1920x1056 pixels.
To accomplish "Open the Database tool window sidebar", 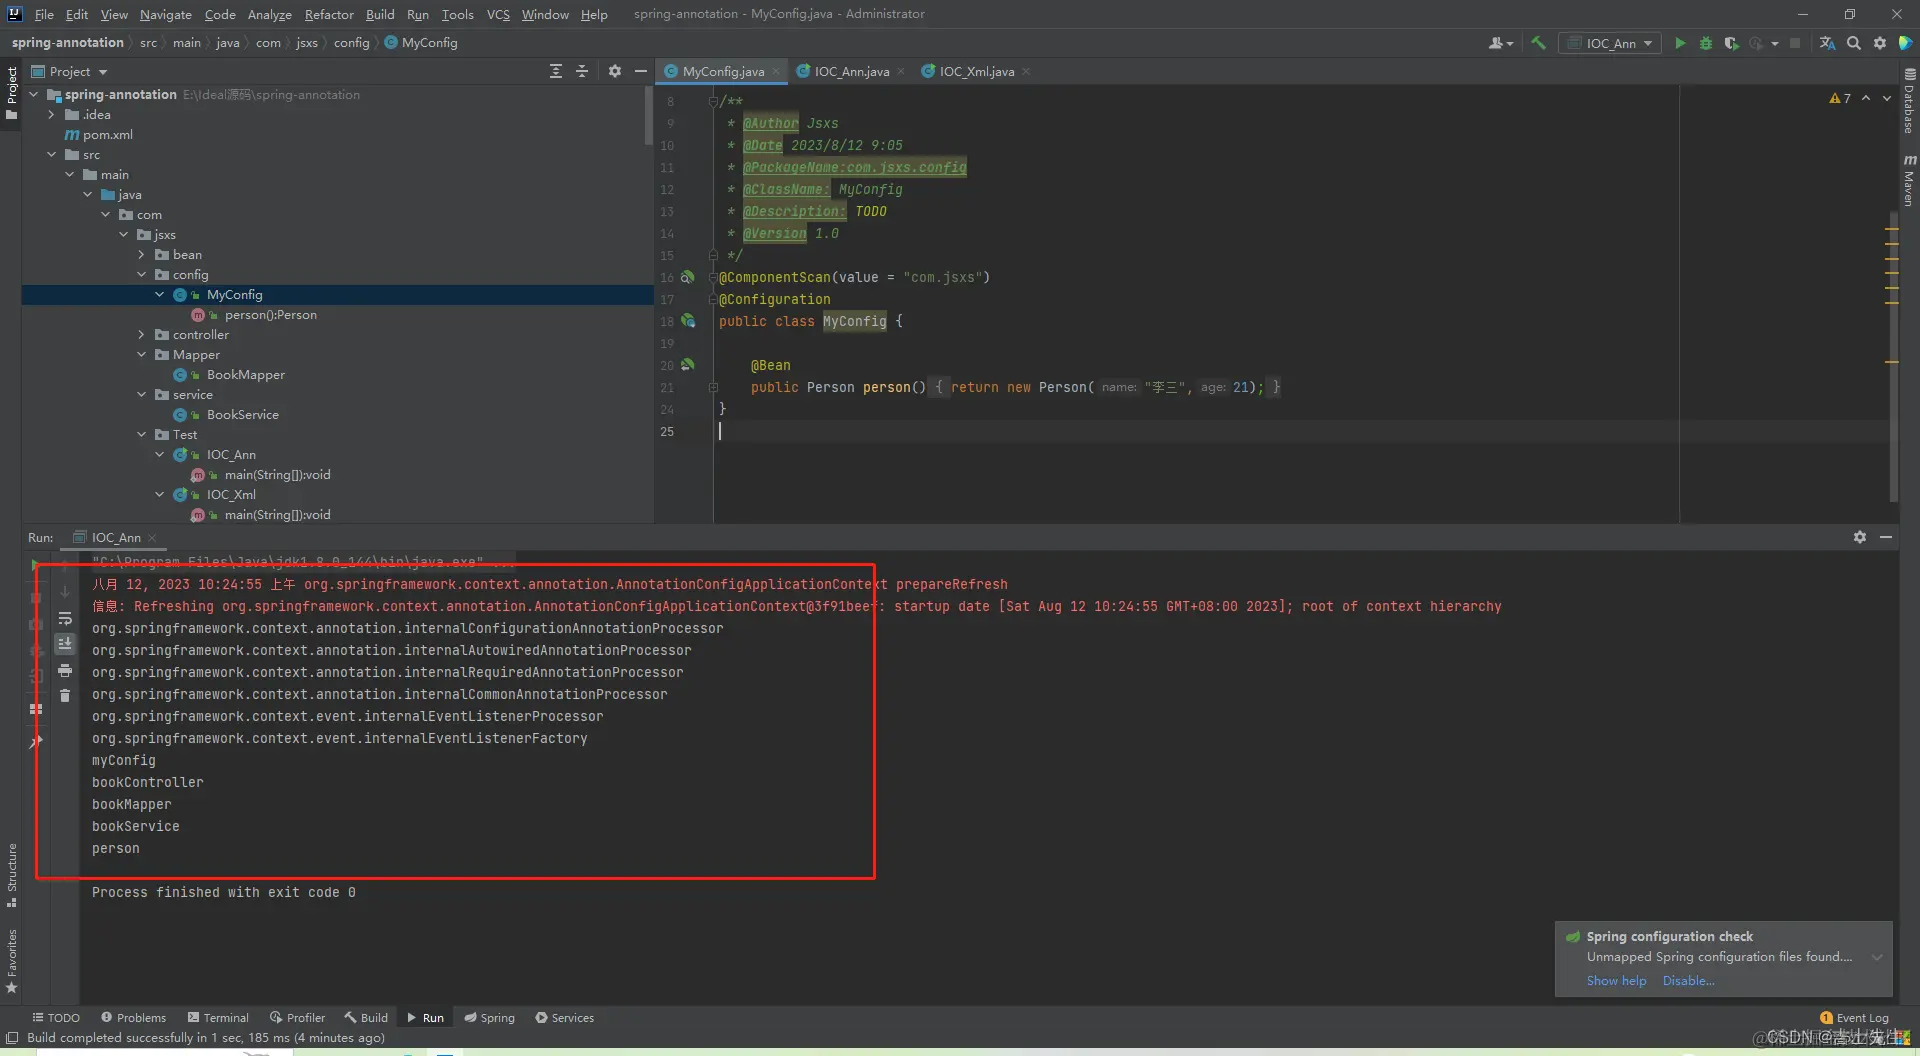I will pyautogui.click(x=1909, y=100).
